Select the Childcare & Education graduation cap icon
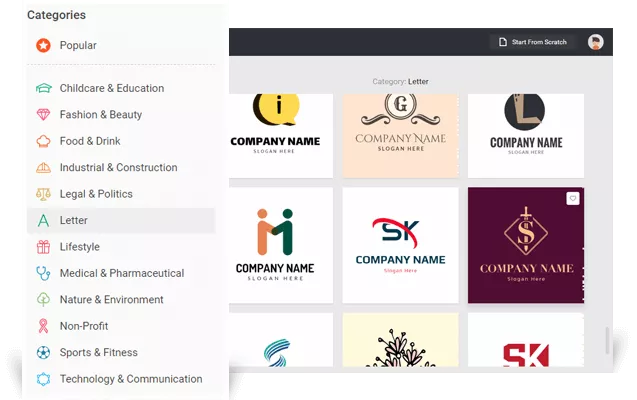This screenshot has height=400, width=637. (43, 88)
